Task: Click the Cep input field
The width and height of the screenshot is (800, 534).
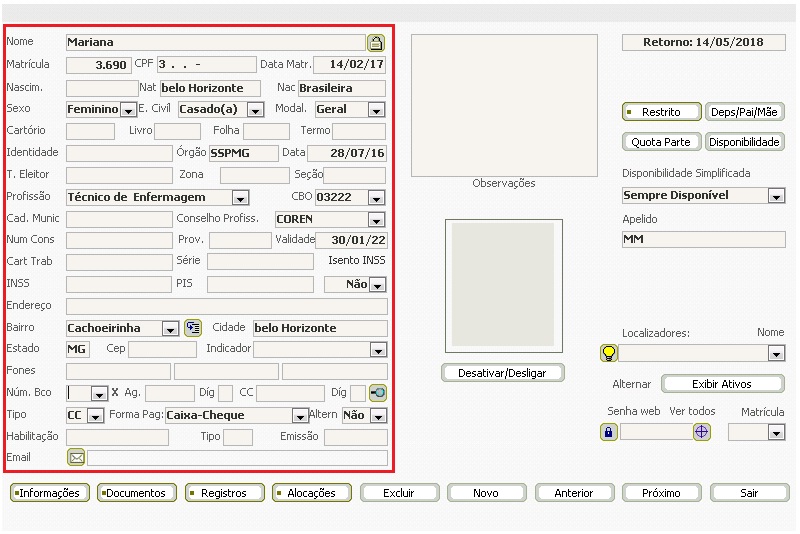Action: point(162,349)
